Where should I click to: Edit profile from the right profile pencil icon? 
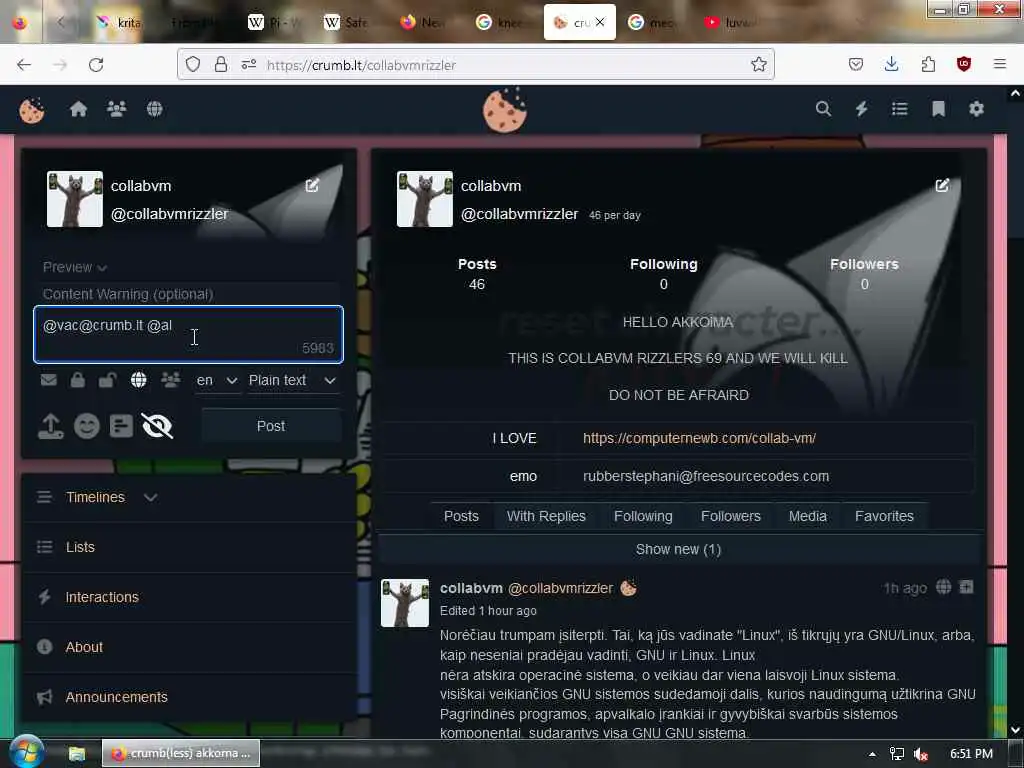(x=942, y=185)
